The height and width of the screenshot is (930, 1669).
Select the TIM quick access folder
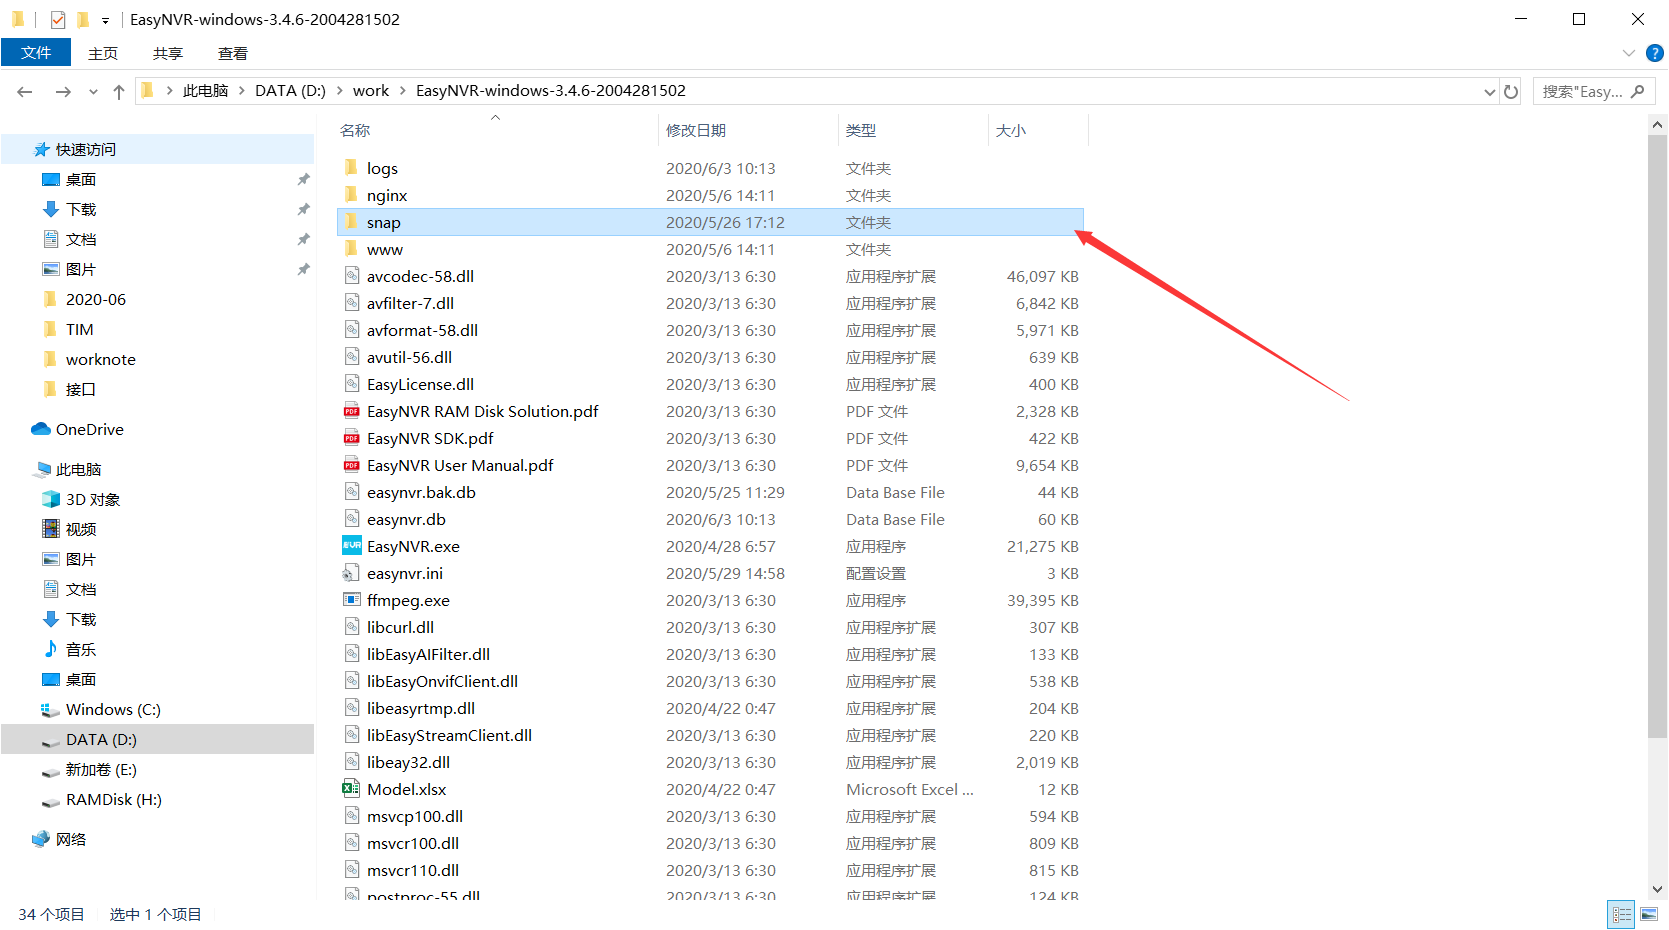79,329
